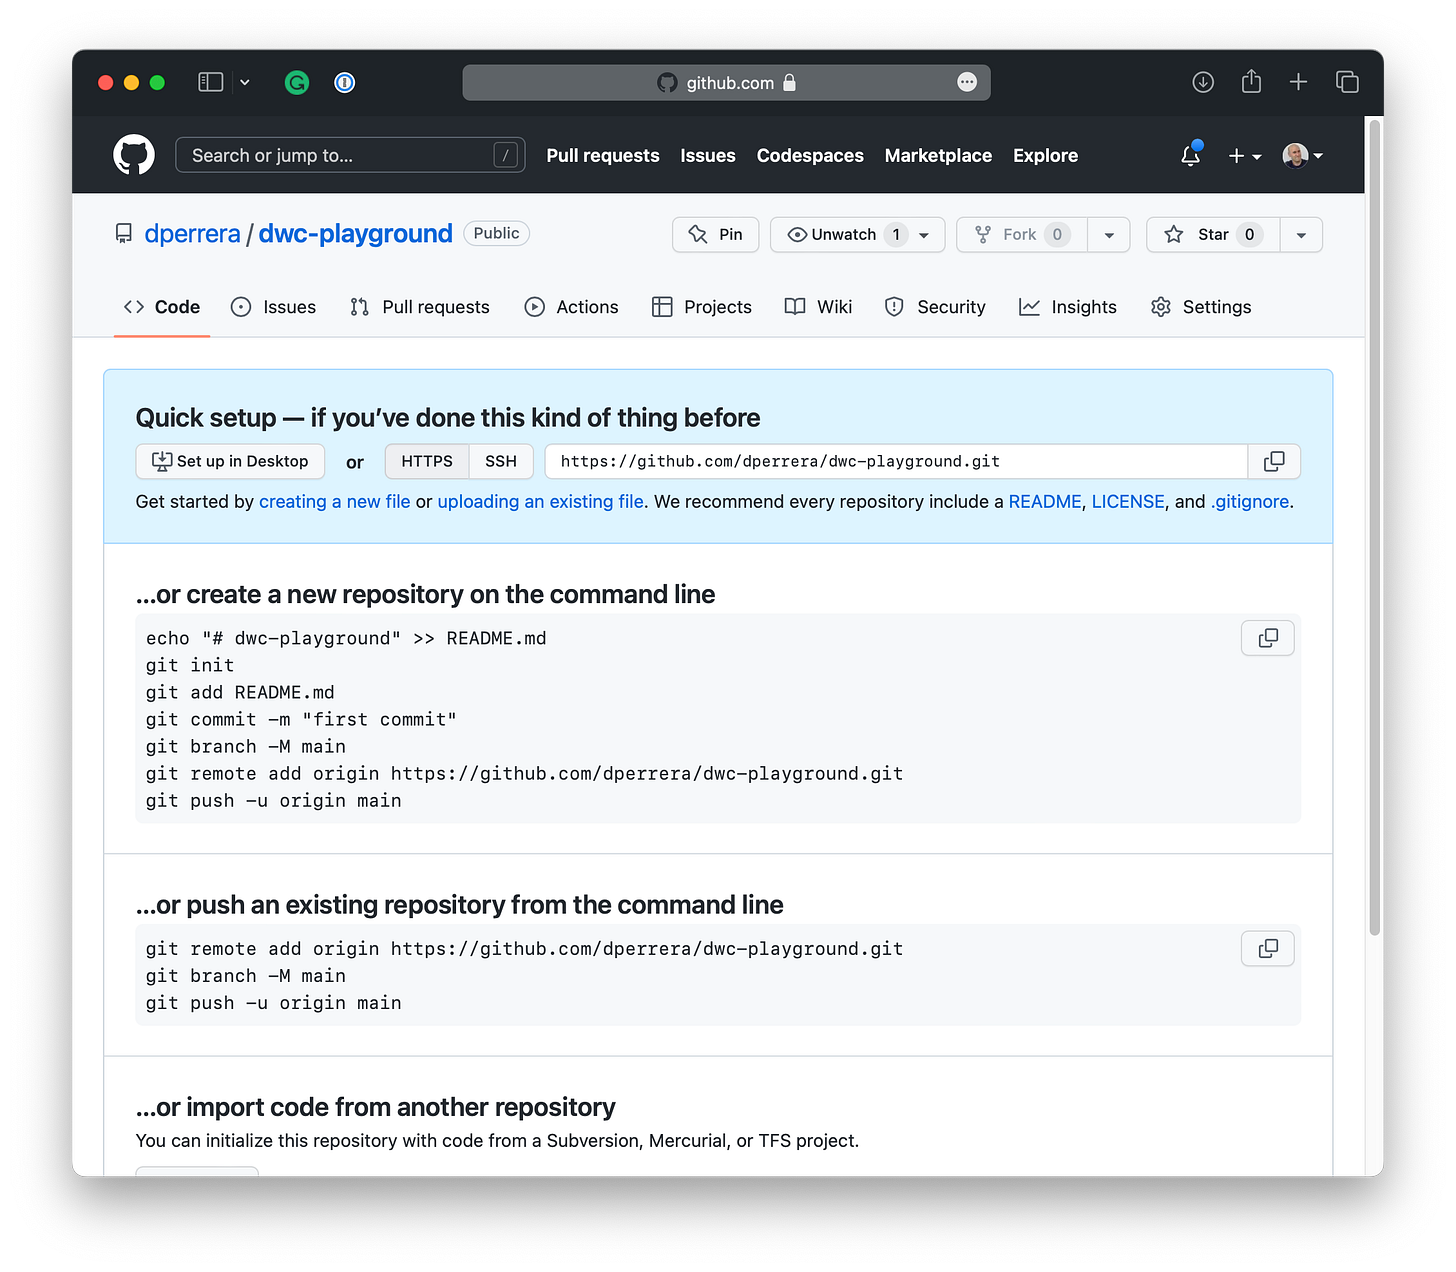Go to the Wiki tab
This screenshot has width=1456, height=1272.
point(818,307)
